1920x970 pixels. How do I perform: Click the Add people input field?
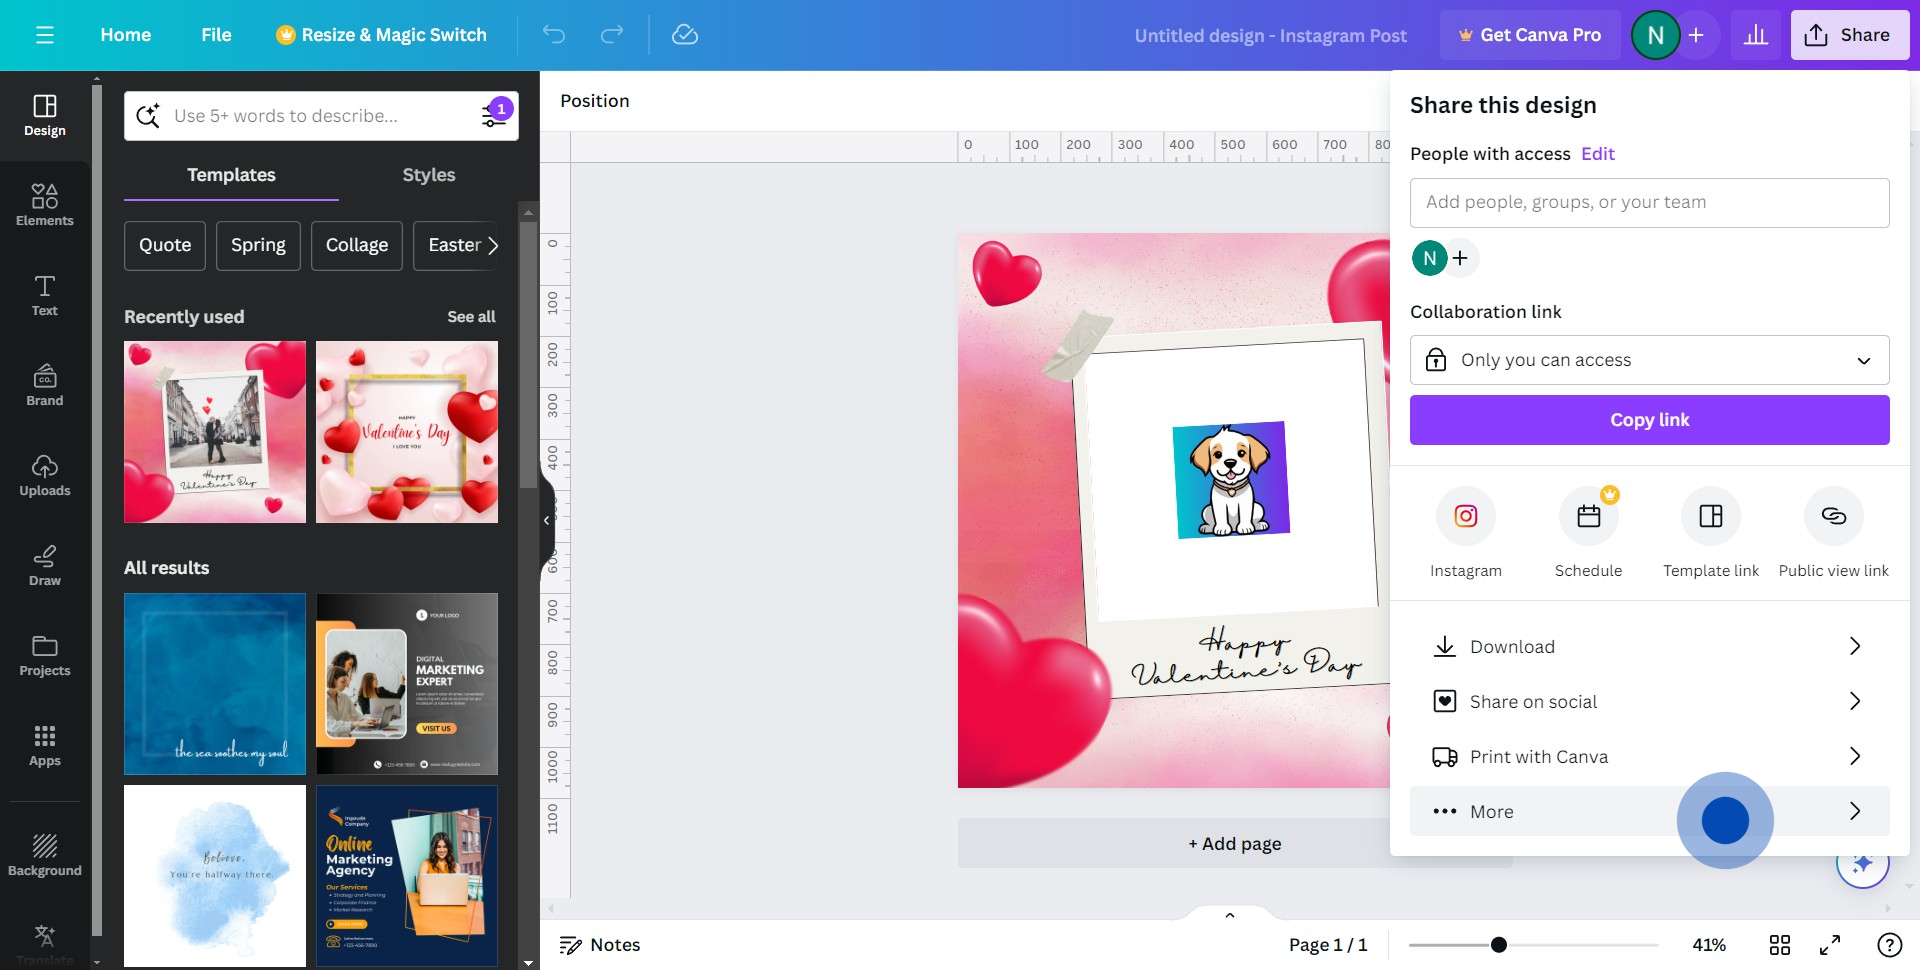pos(1649,203)
